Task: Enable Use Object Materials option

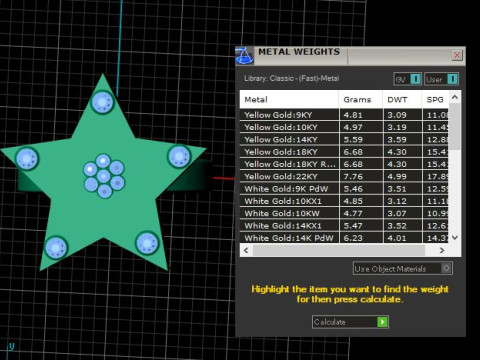Action: click(x=446, y=268)
